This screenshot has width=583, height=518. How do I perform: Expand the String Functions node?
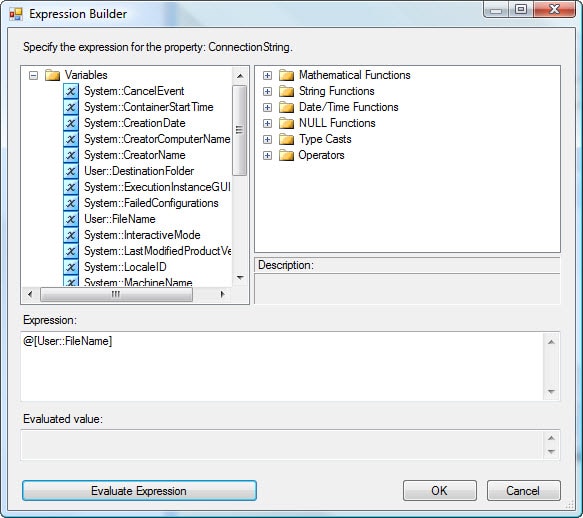click(267, 91)
